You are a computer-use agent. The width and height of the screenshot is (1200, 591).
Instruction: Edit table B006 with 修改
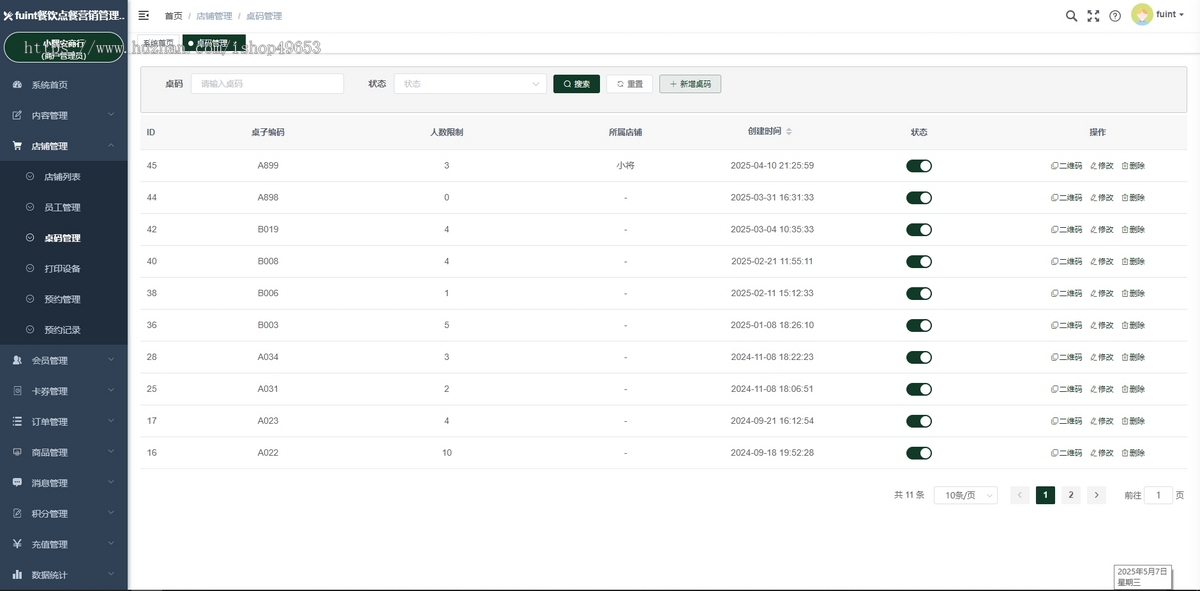pyautogui.click(x=1101, y=294)
